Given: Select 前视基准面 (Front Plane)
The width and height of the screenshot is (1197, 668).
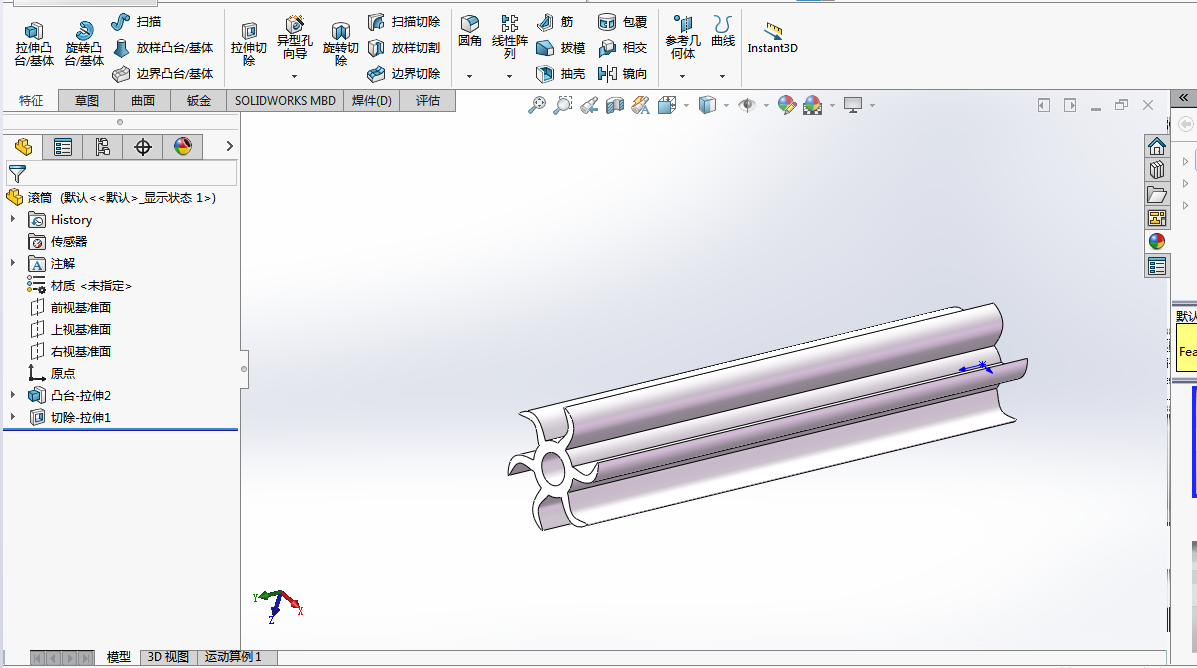Looking at the screenshot, I should point(70,308).
